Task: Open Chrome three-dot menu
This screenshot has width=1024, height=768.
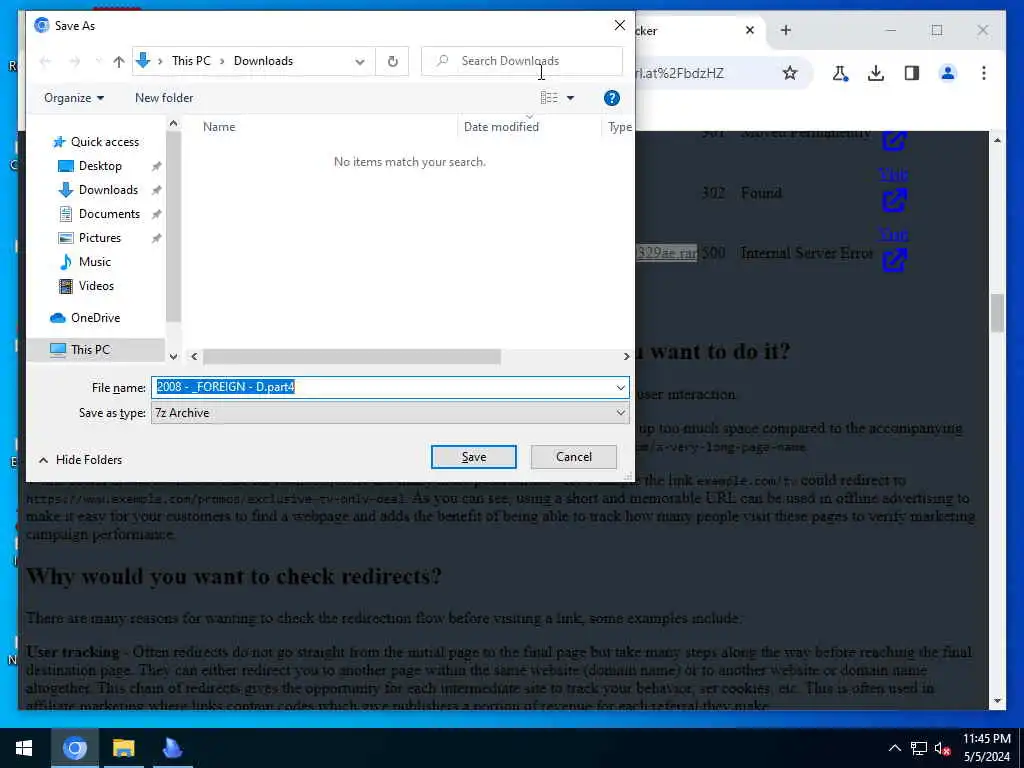Action: (984, 73)
